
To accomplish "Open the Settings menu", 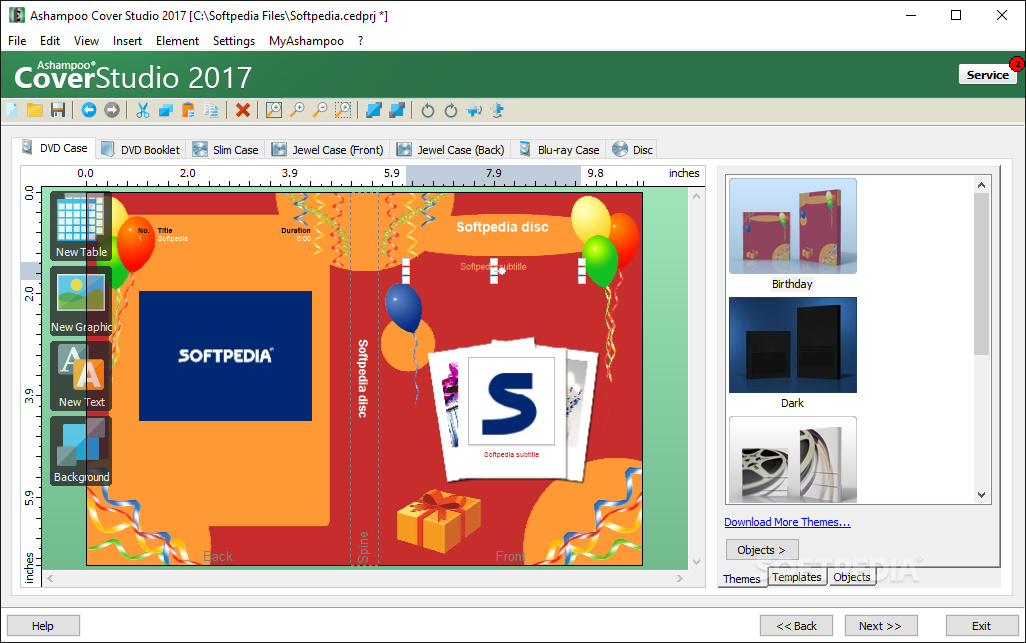I will [234, 41].
